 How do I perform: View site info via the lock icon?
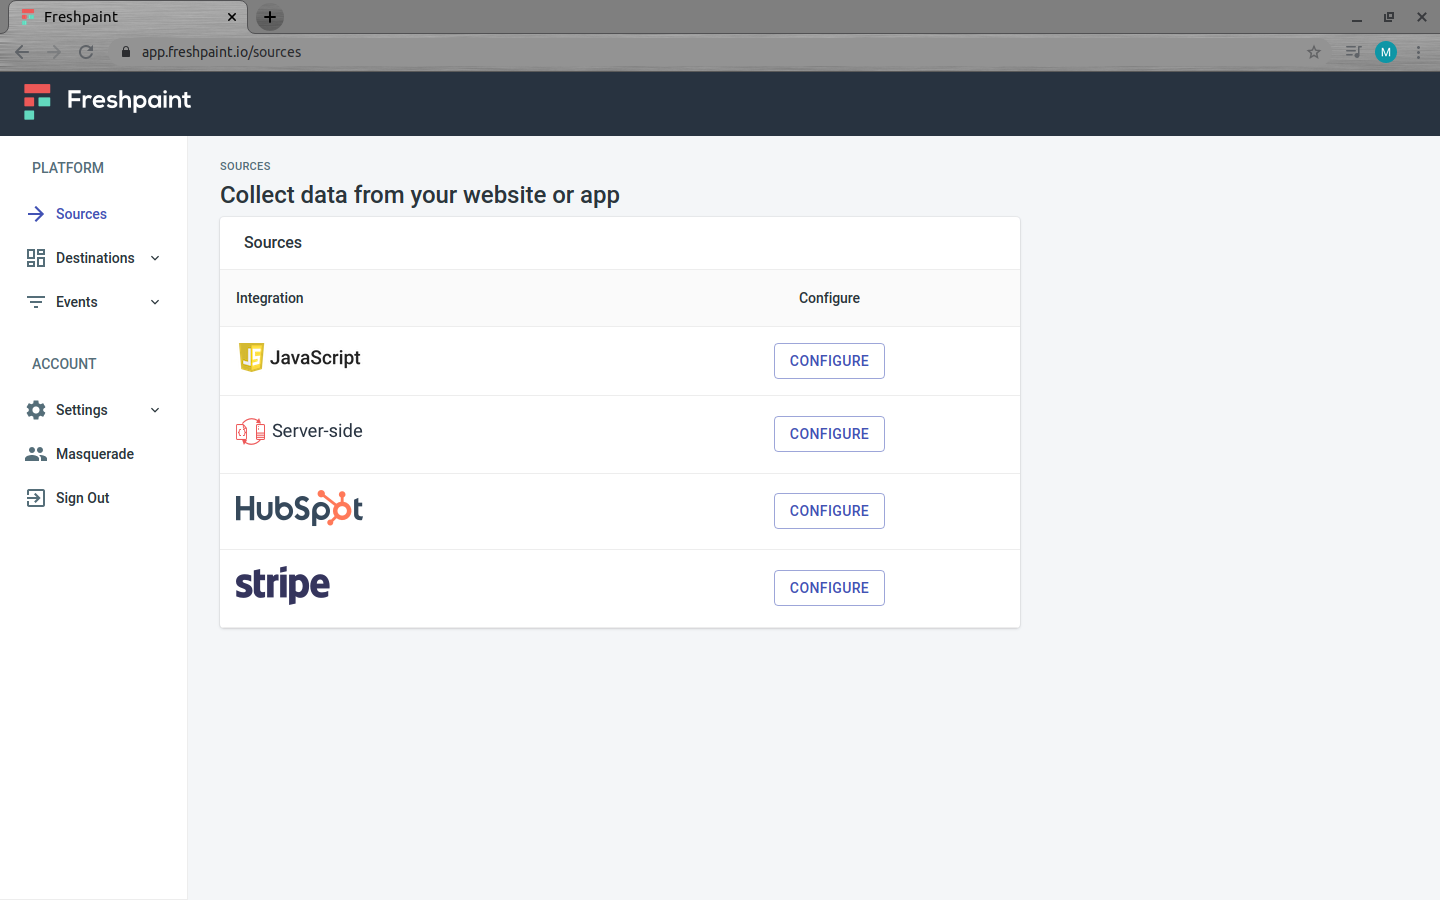[x=126, y=52]
